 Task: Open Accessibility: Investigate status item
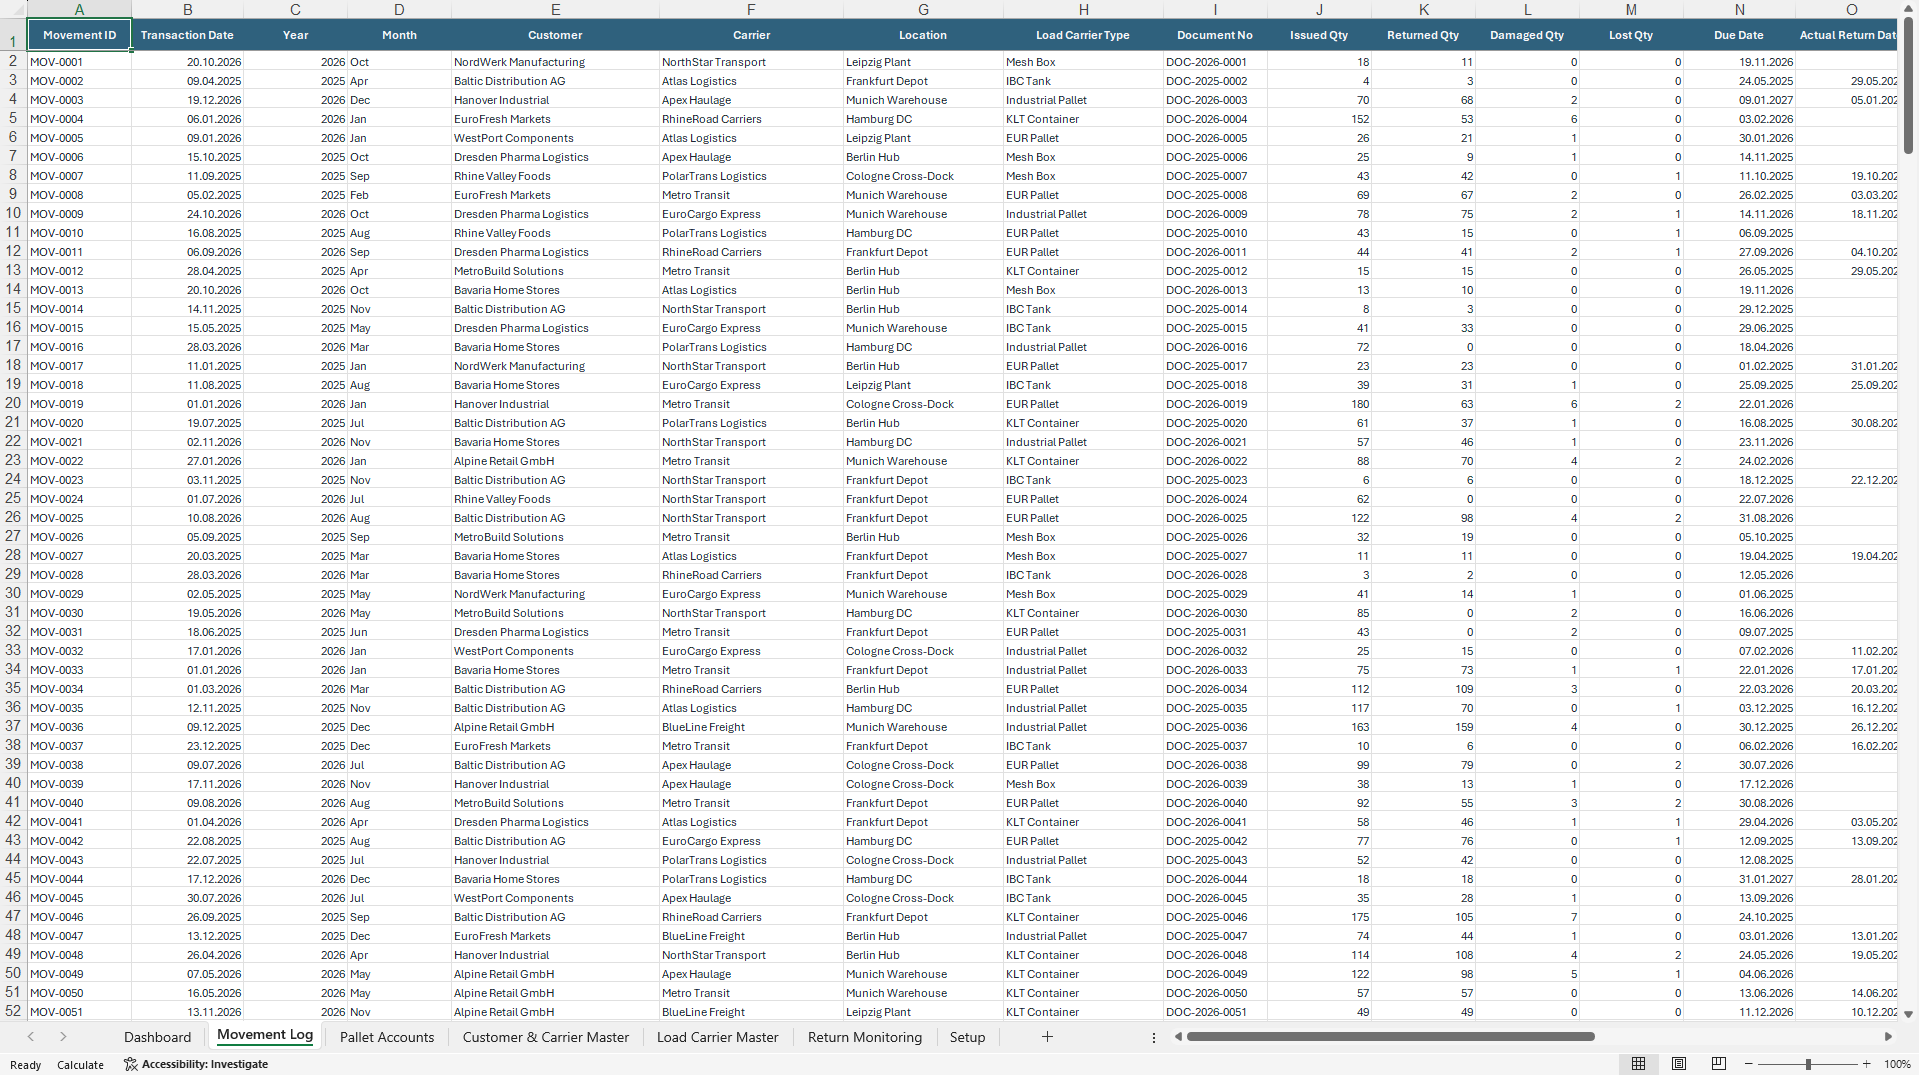[196, 1064]
